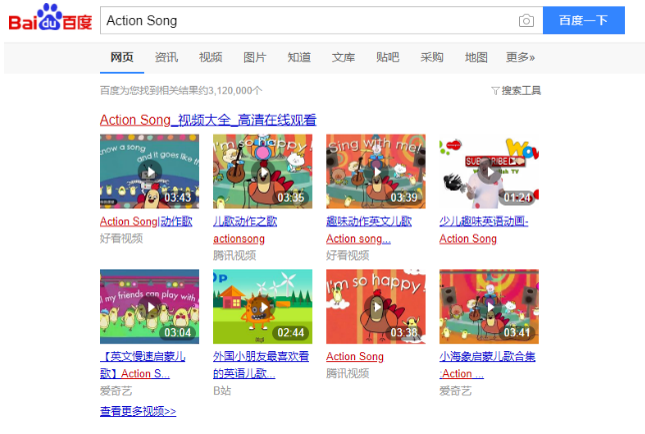
Task: Open the 采购 tab
Action: coord(432,57)
